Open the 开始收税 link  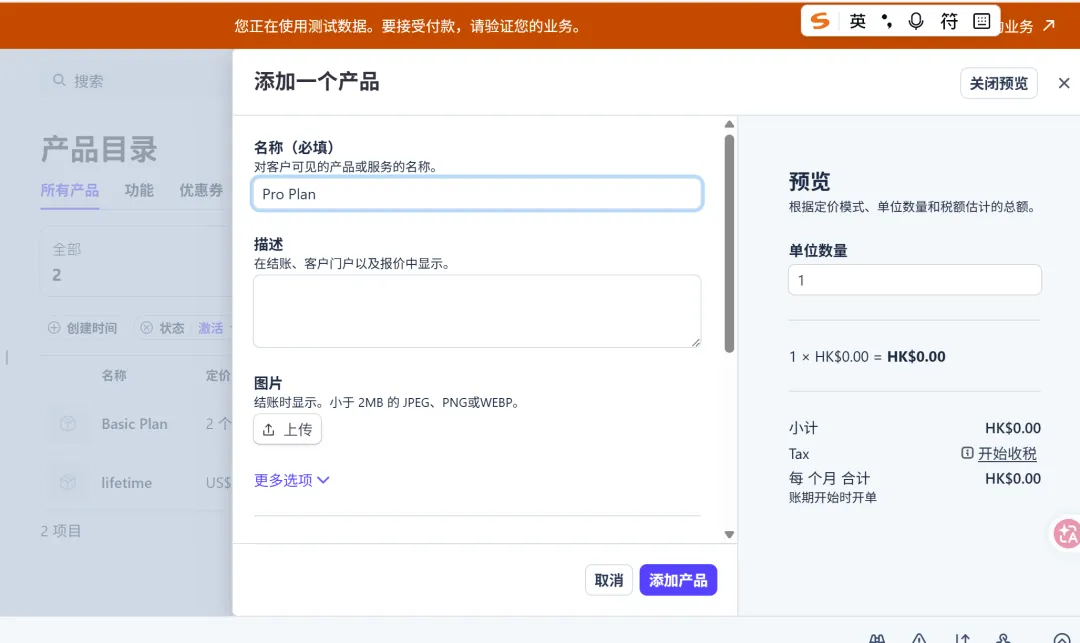pyautogui.click(x=1007, y=453)
